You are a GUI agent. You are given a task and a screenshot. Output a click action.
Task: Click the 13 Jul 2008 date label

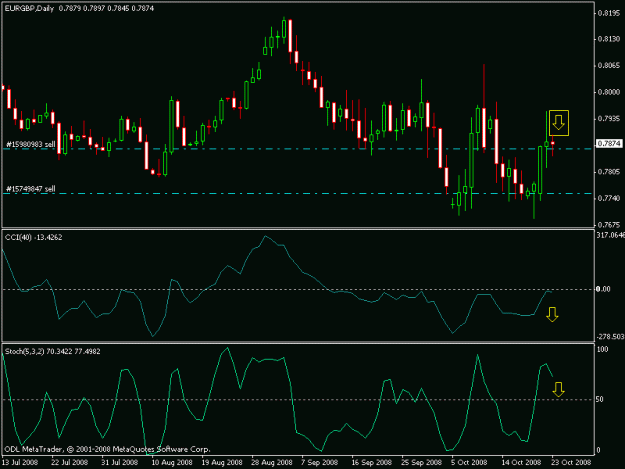click(20, 462)
